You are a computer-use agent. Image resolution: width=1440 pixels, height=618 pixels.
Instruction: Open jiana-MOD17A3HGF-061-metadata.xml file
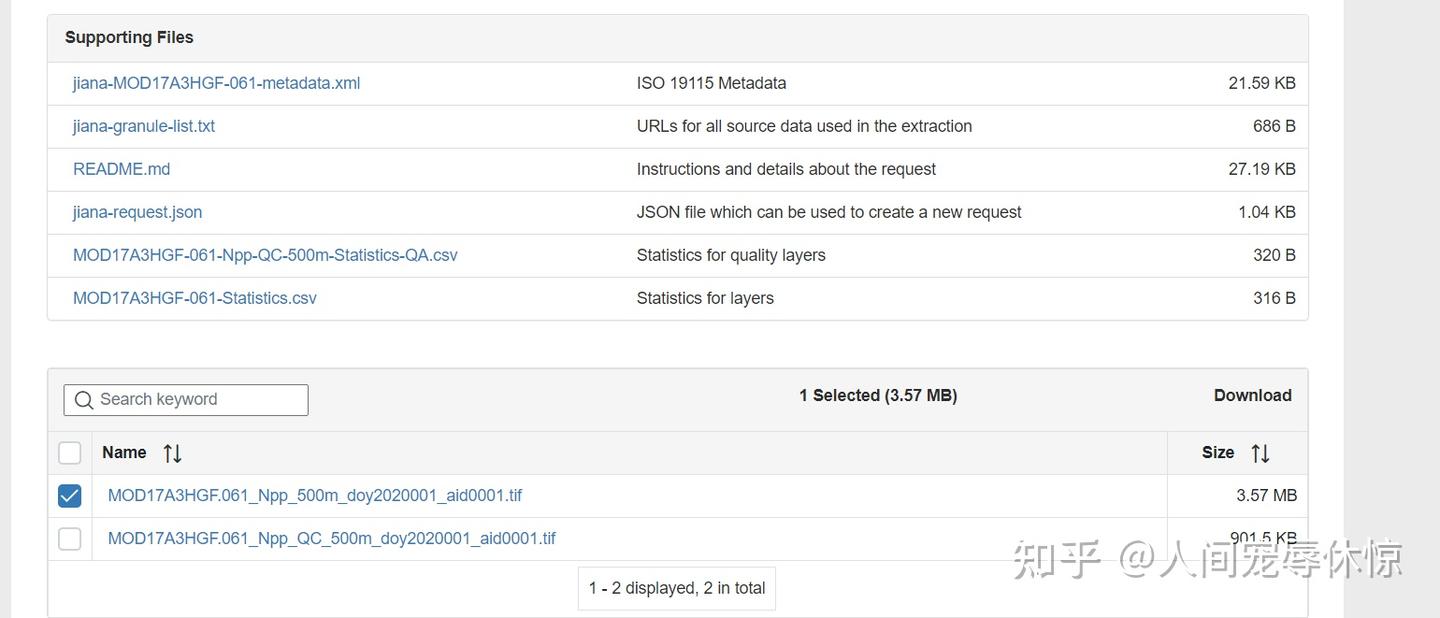tap(216, 84)
